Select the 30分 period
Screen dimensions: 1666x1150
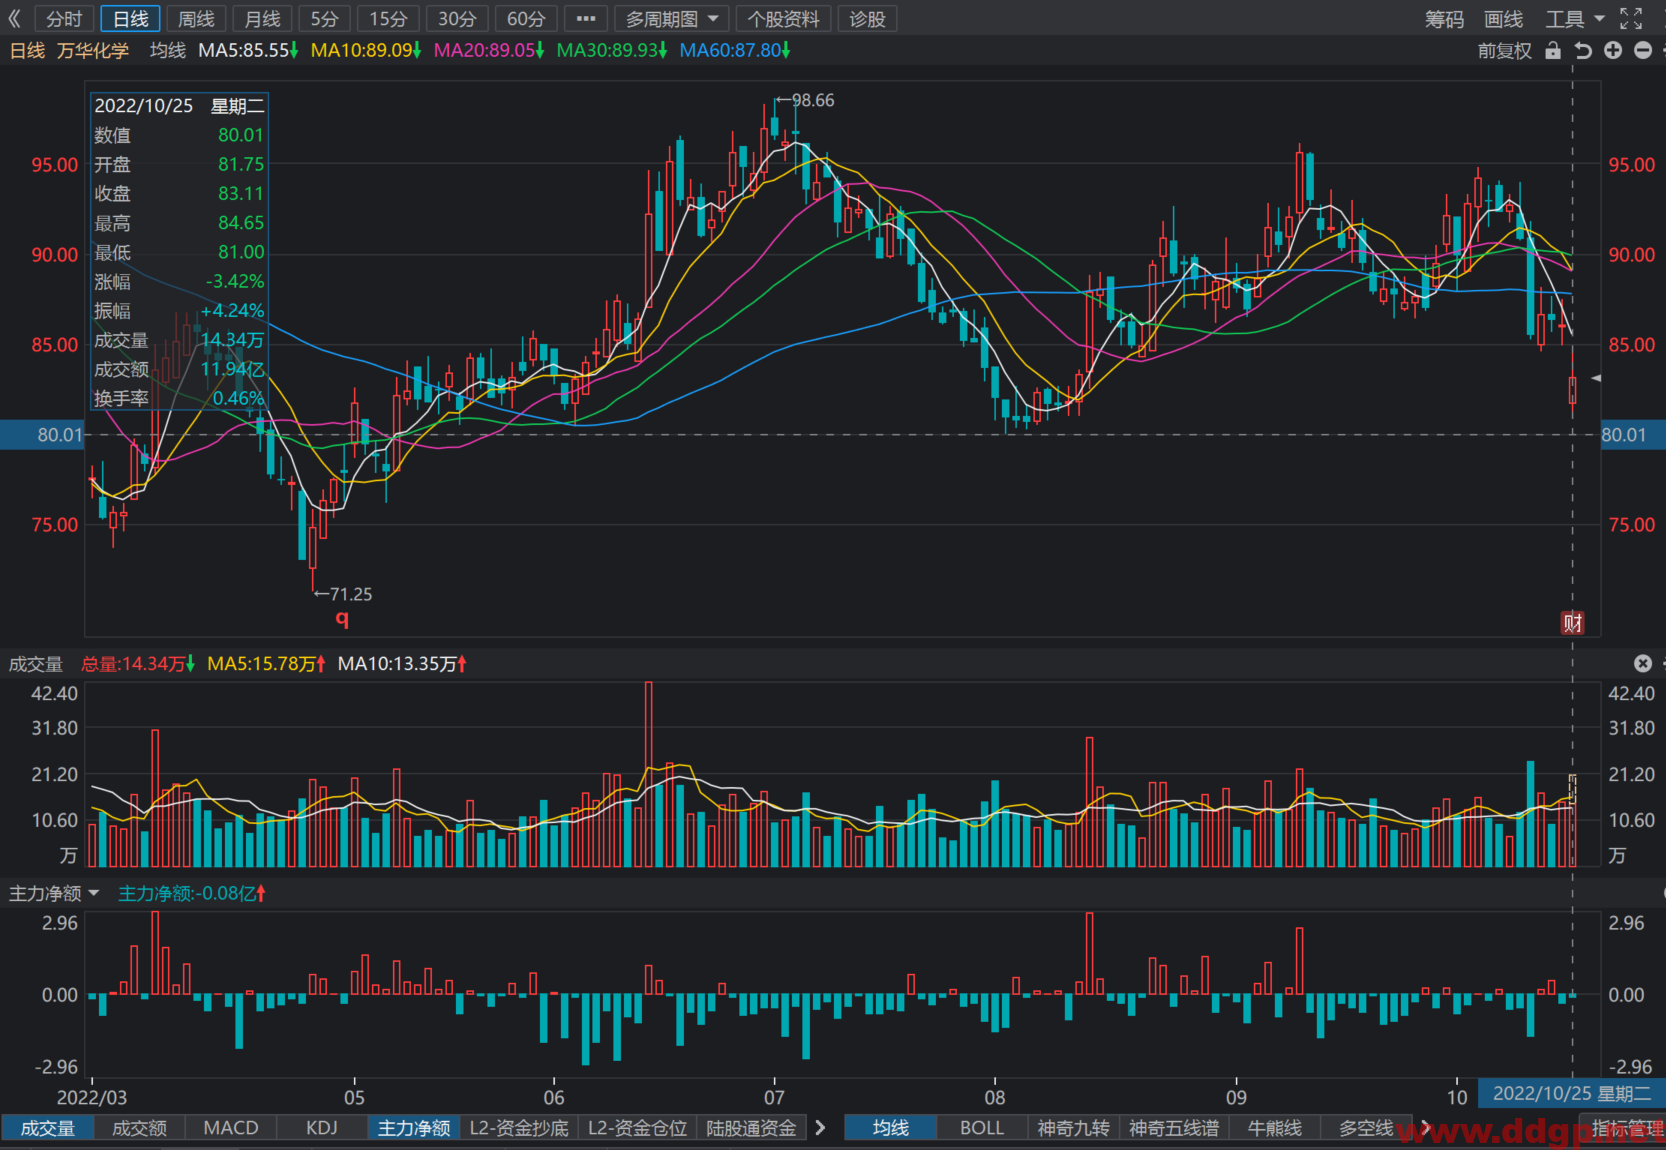point(457,19)
